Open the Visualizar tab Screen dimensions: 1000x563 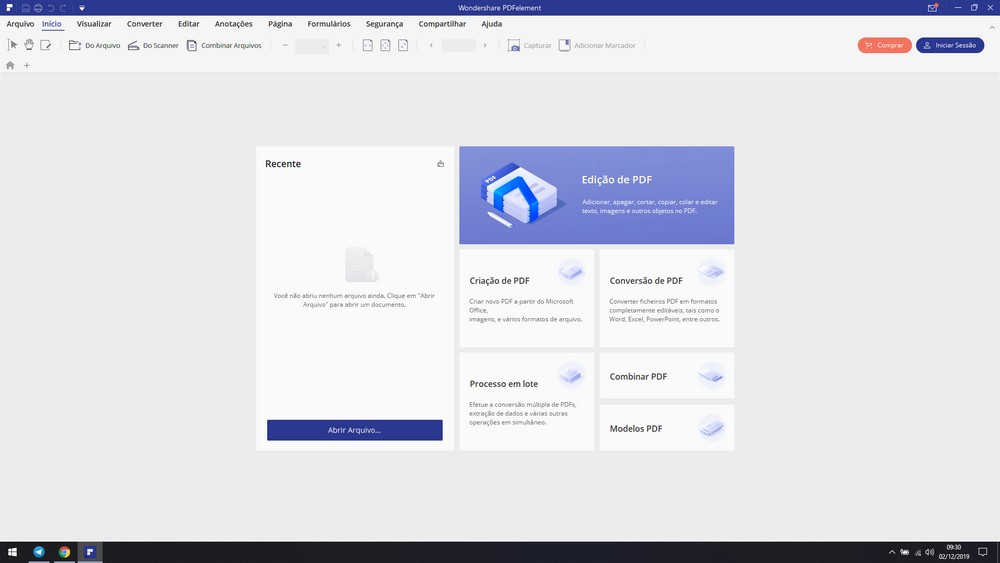coord(94,24)
